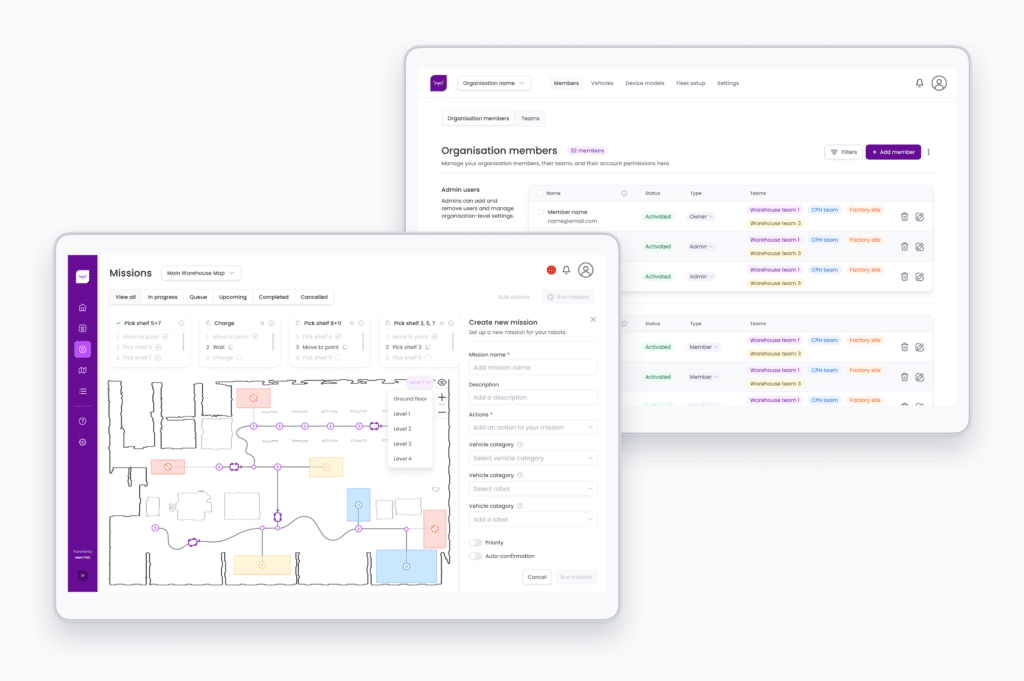The width and height of the screenshot is (1024, 681).
Task: Open the Organisation name dropdown
Action: (493, 82)
